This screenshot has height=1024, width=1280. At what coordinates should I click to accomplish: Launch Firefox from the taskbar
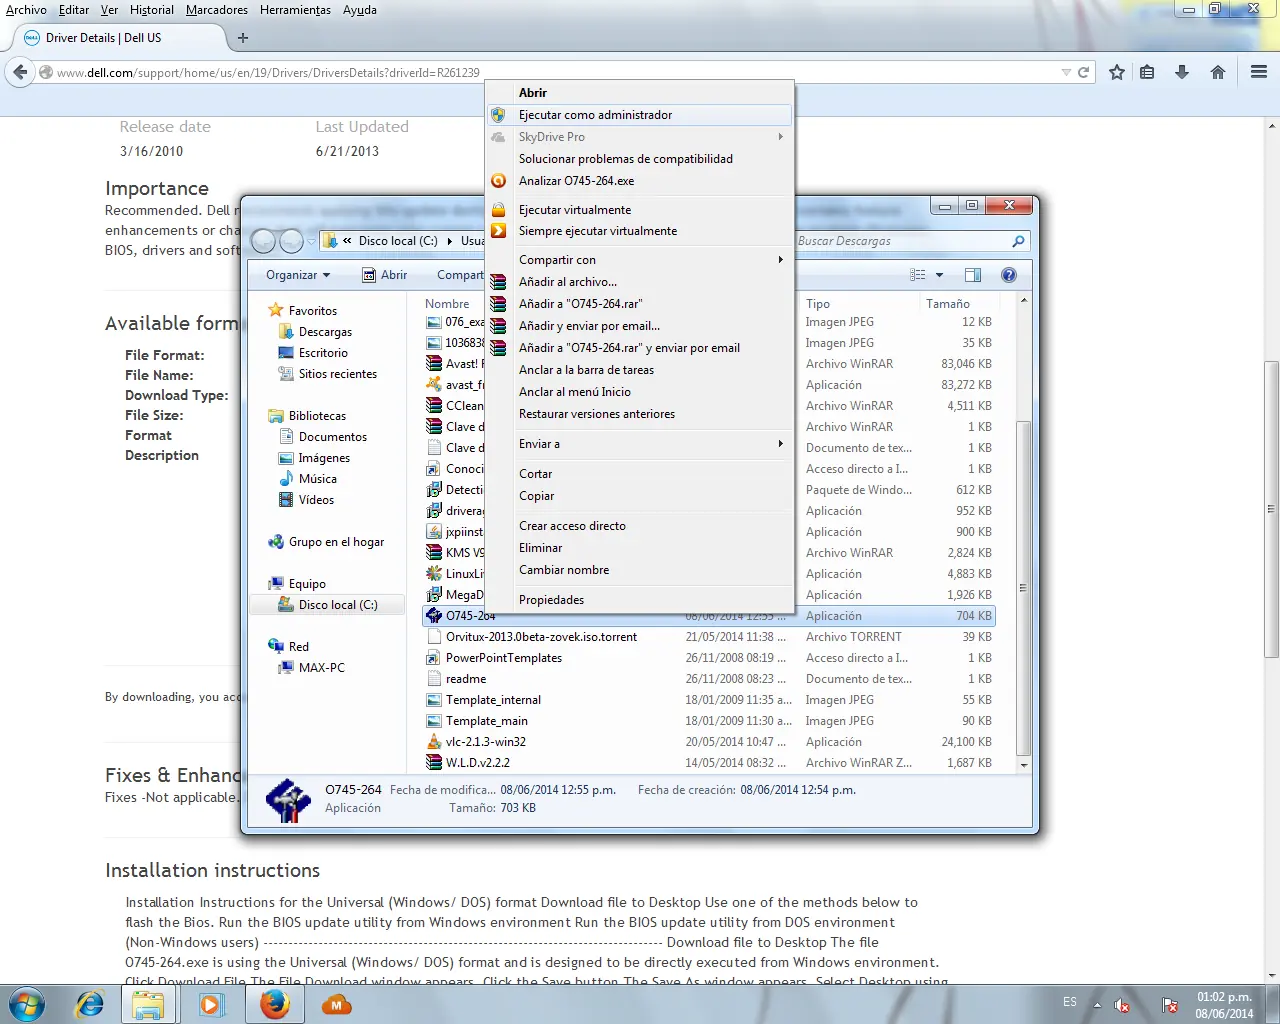274,1003
